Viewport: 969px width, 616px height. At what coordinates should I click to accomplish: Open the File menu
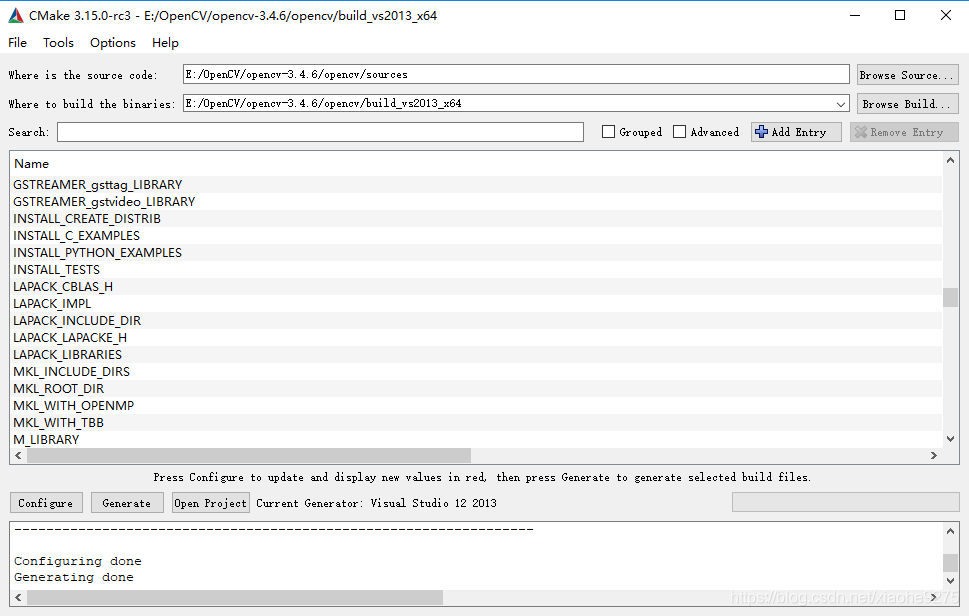coord(17,43)
